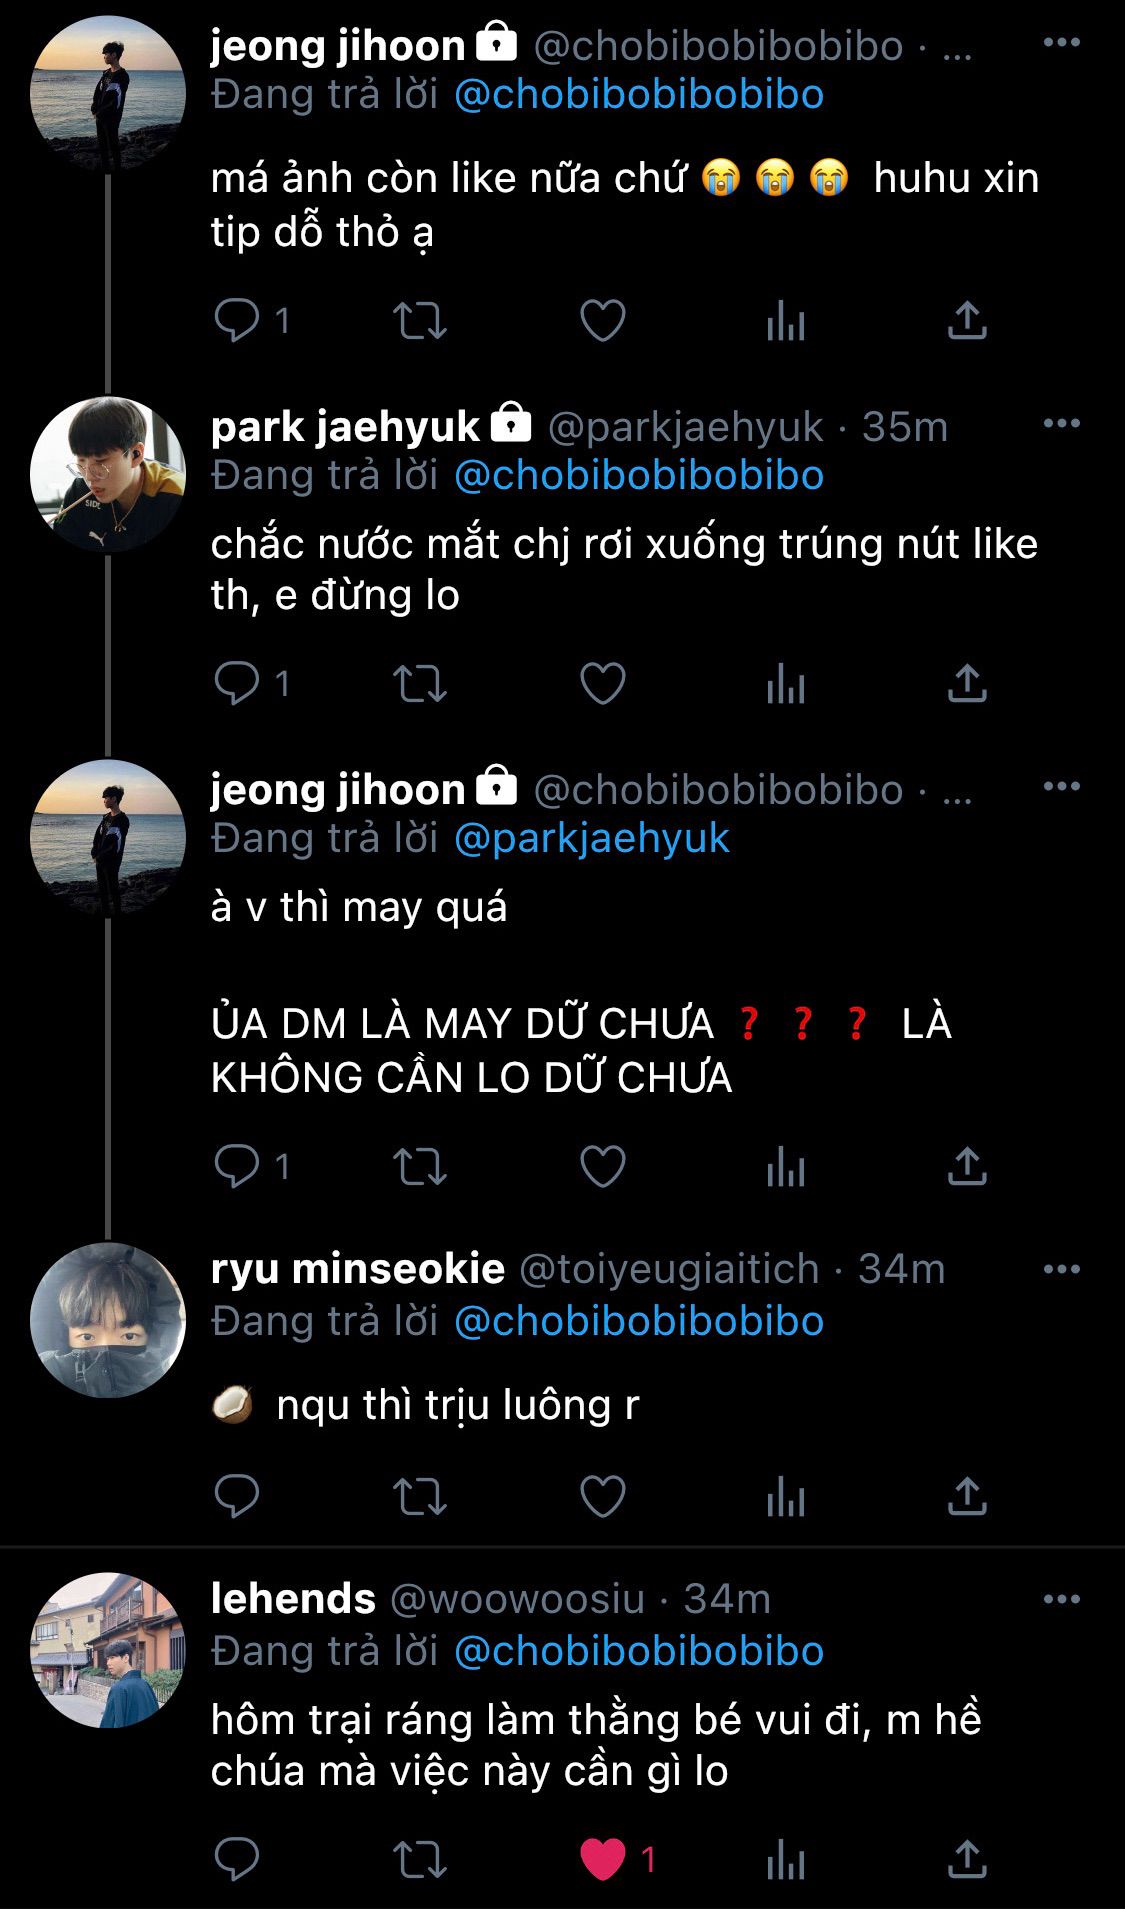The height and width of the screenshot is (1909, 1125).
Task: Open @chobibobibobibo link in lehends' reply
Action: click(639, 1651)
